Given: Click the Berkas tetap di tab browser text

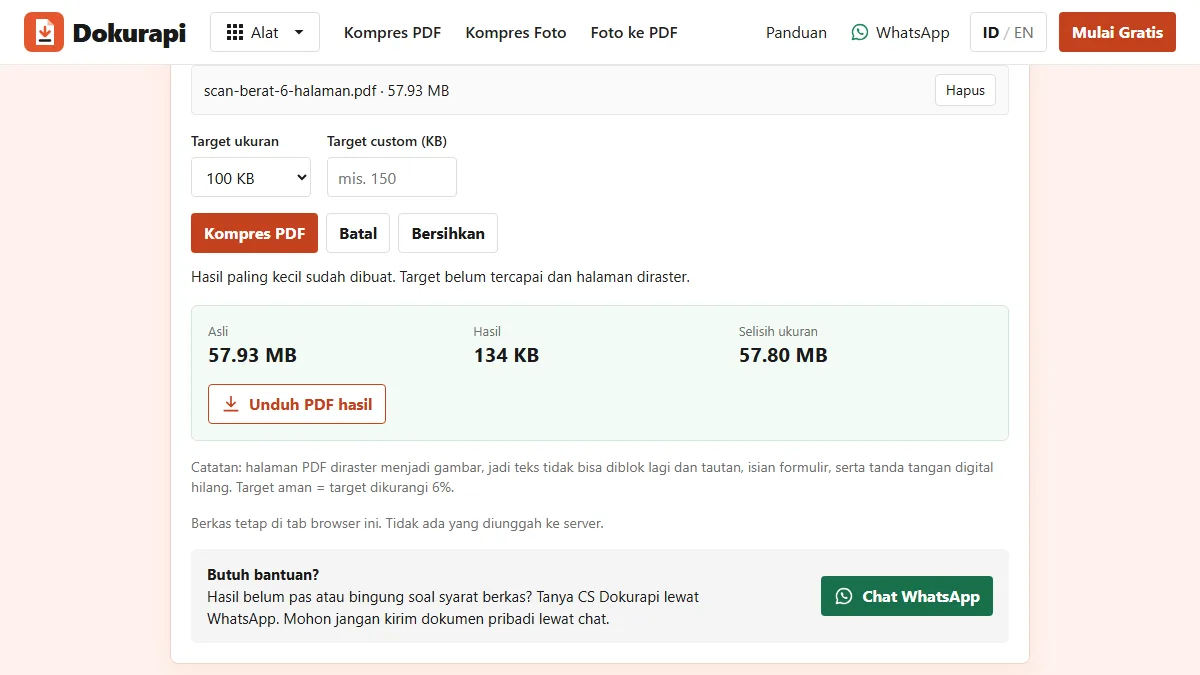Looking at the screenshot, I should 397,523.
